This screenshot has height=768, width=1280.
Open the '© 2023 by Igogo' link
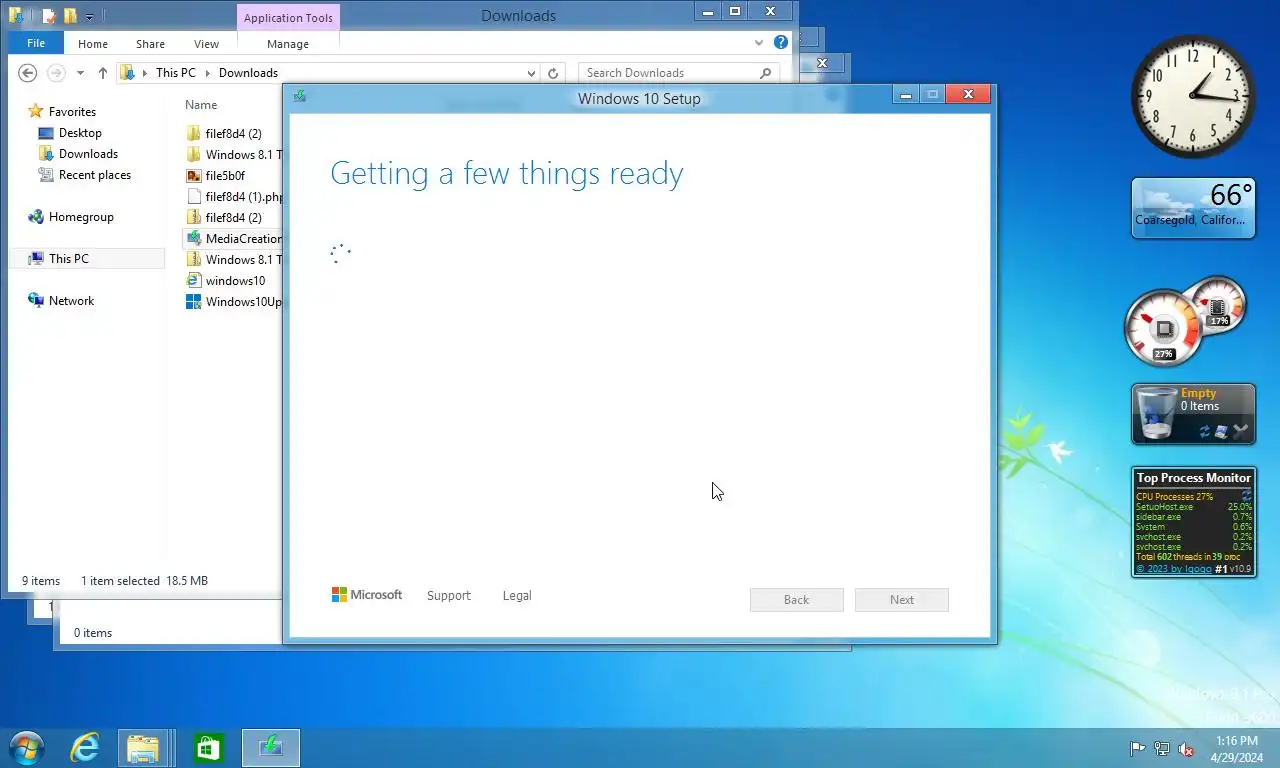coord(1174,569)
